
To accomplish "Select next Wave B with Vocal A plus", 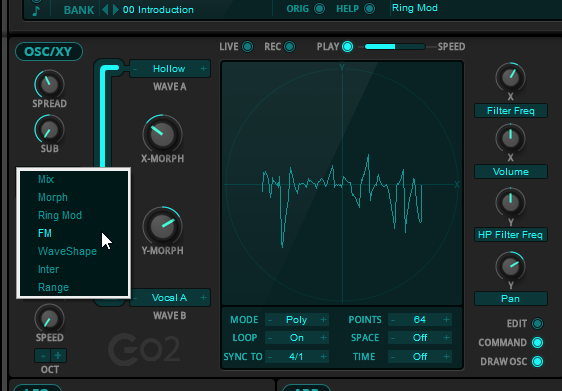I will (203, 298).
